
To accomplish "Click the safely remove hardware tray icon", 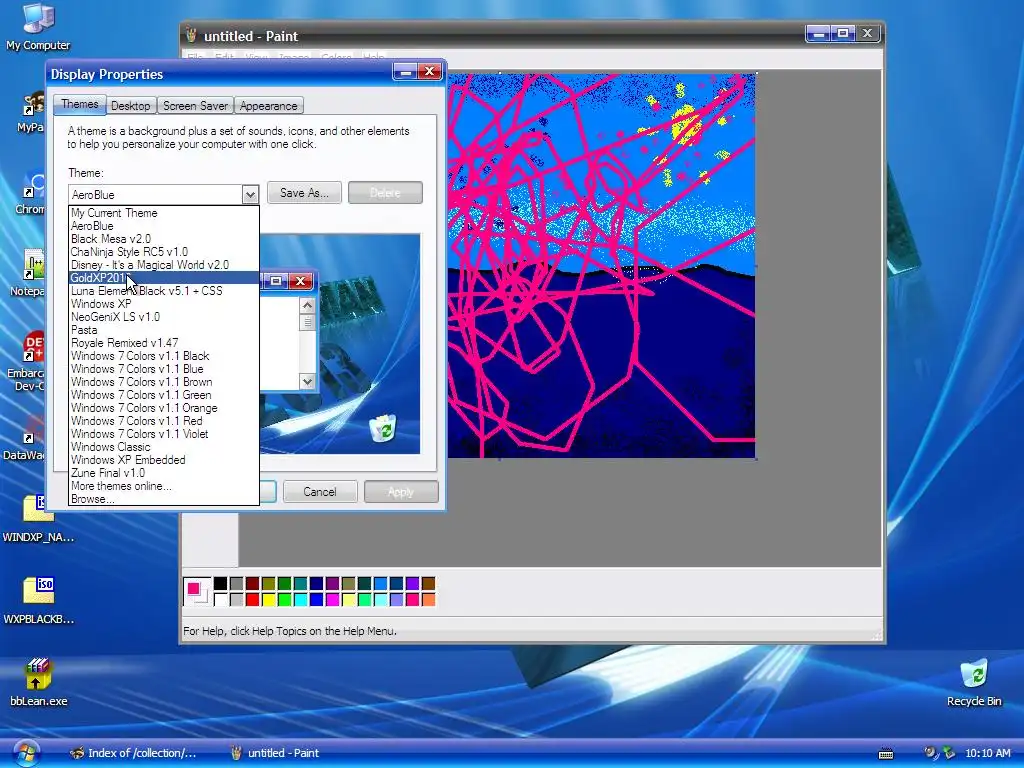I will click(948, 753).
